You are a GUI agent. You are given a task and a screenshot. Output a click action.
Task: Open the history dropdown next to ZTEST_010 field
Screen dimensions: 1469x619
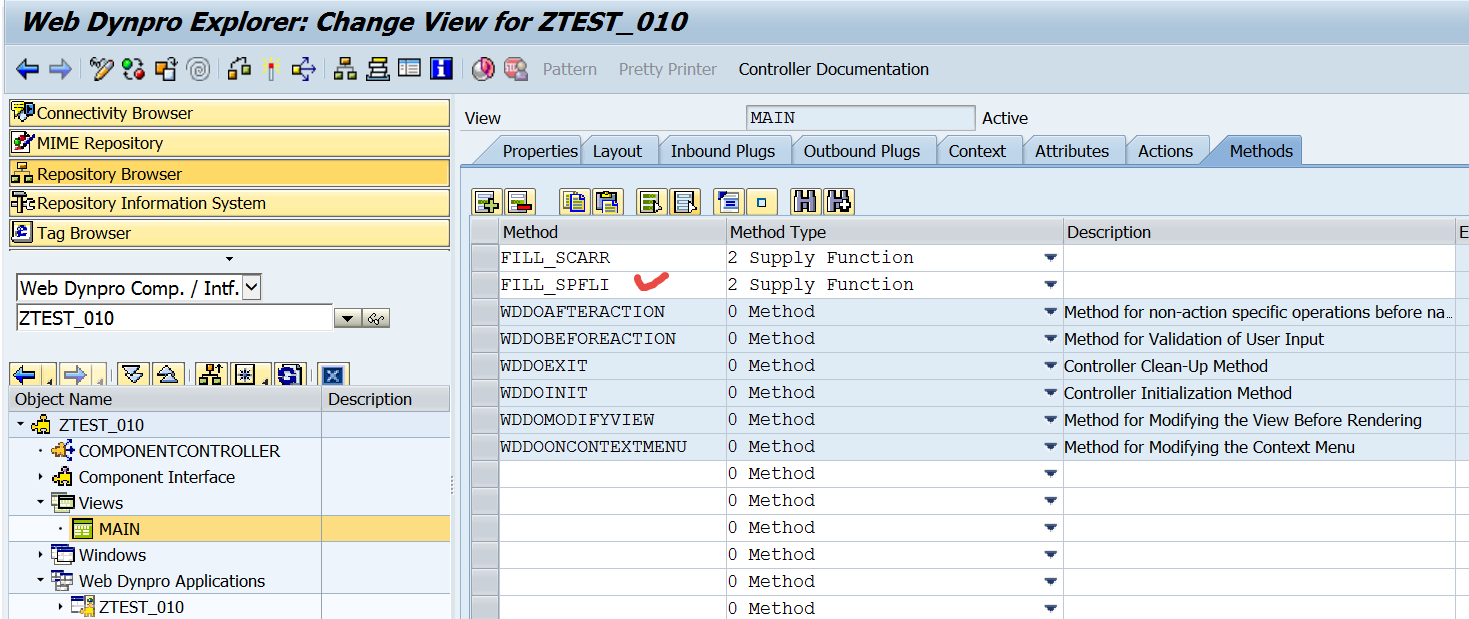pos(347,319)
